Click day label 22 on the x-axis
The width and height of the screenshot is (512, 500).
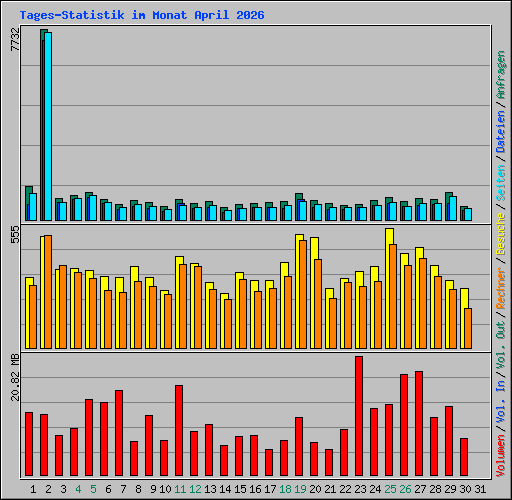click(345, 489)
